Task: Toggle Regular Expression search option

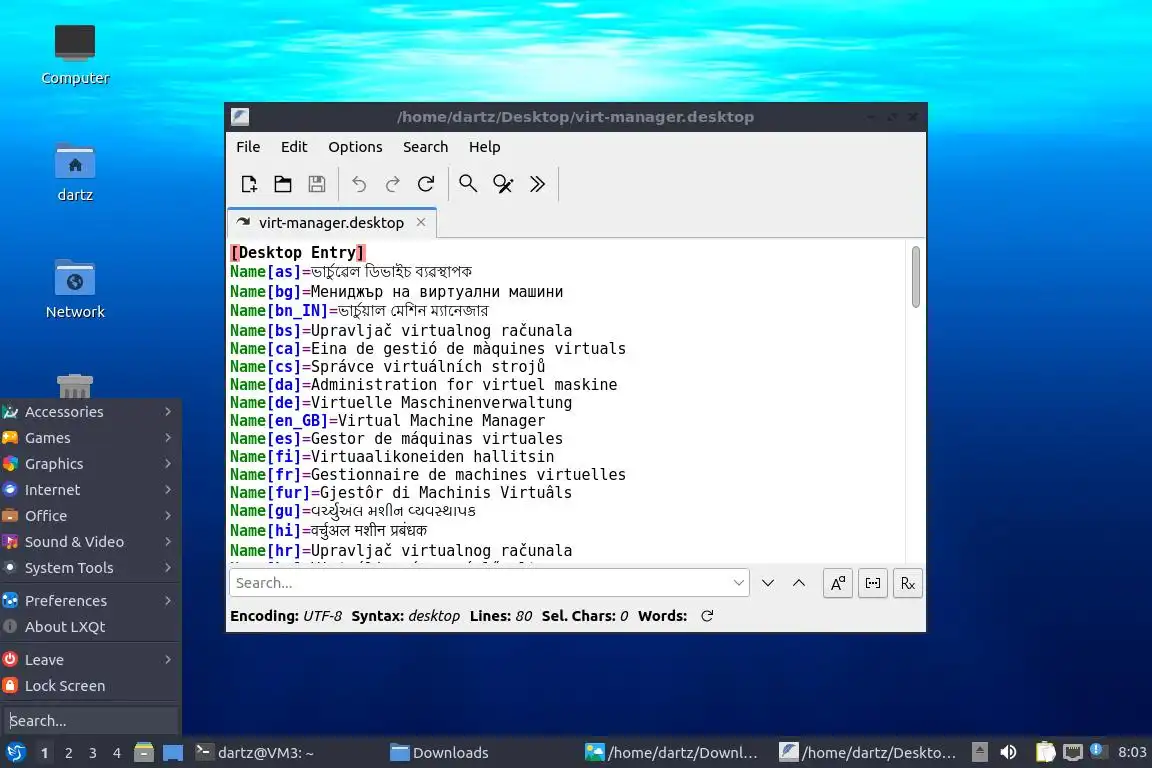Action: 908,584
